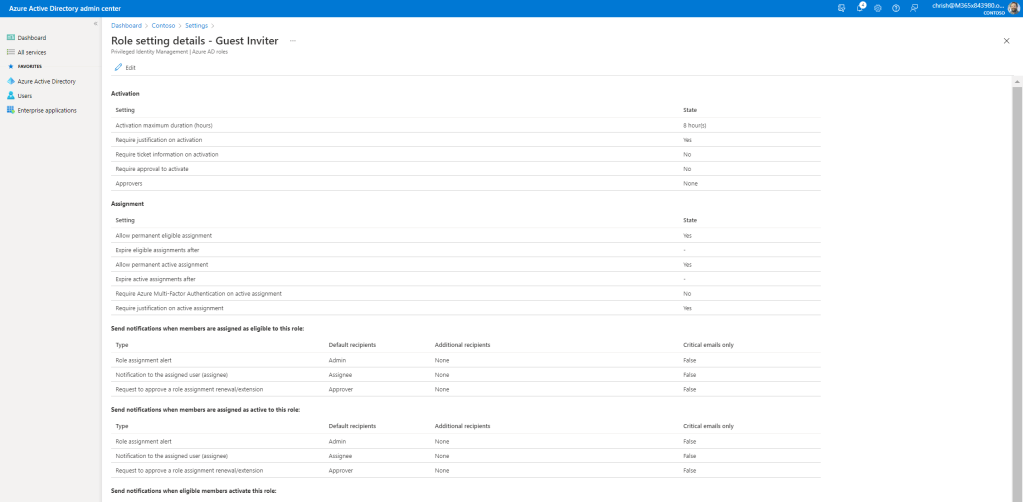Go to Dashboard in the sidebar

[x=32, y=38]
